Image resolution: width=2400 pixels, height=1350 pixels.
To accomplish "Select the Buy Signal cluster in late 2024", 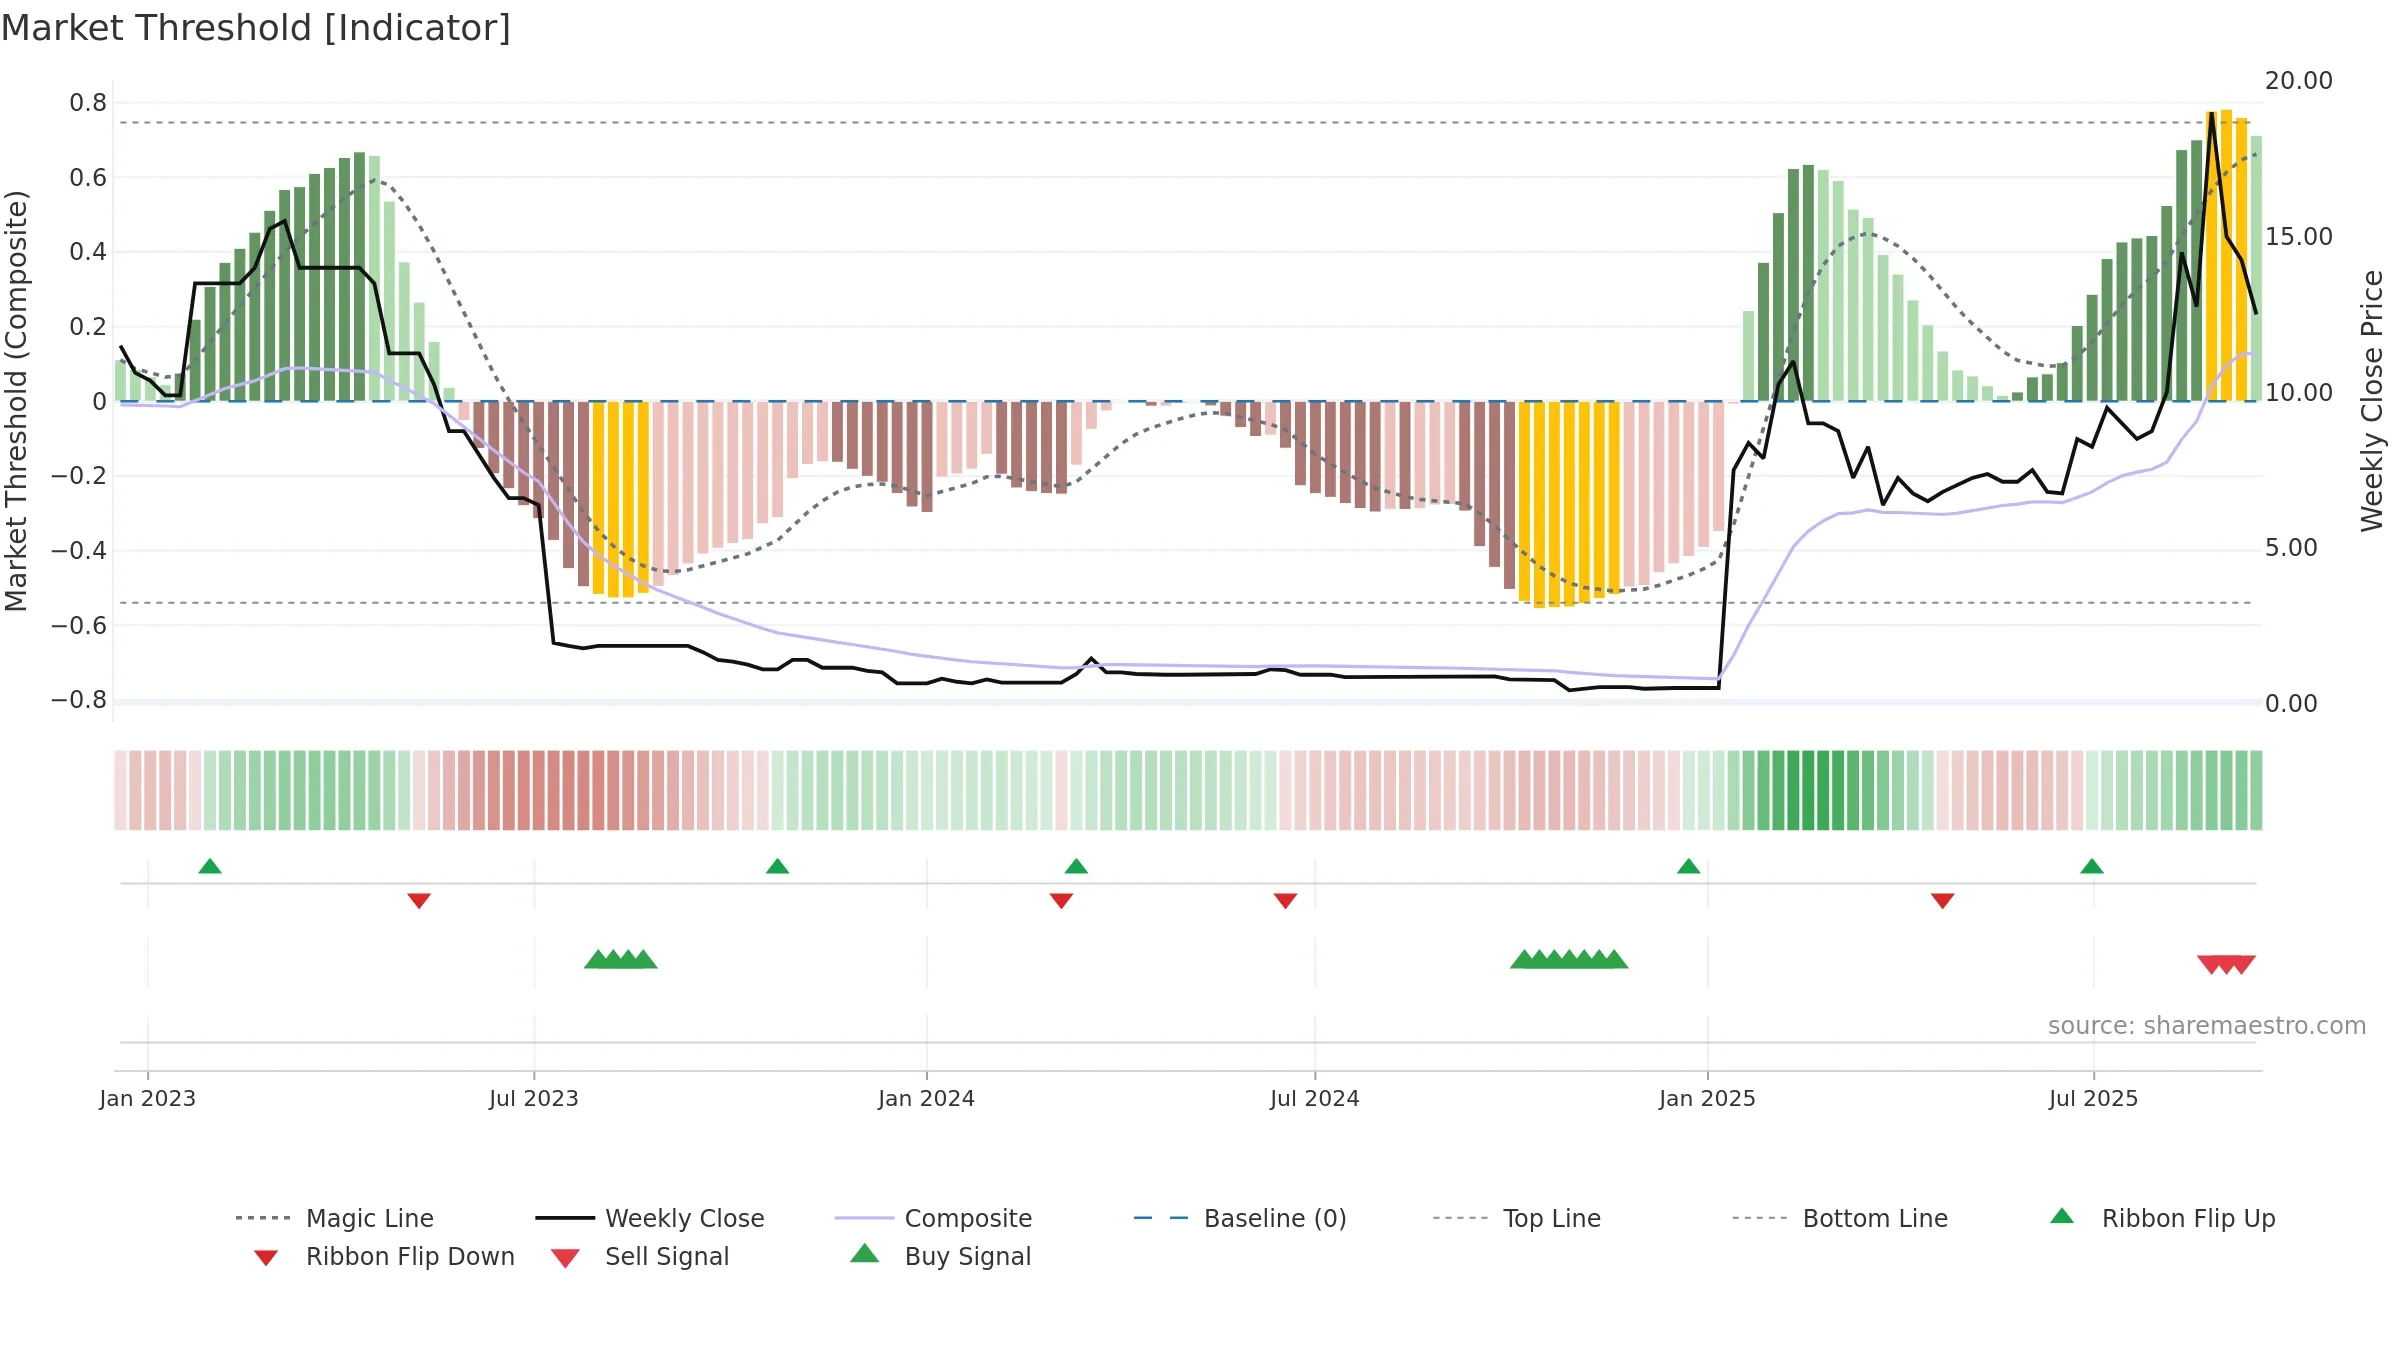I will point(1569,959).
